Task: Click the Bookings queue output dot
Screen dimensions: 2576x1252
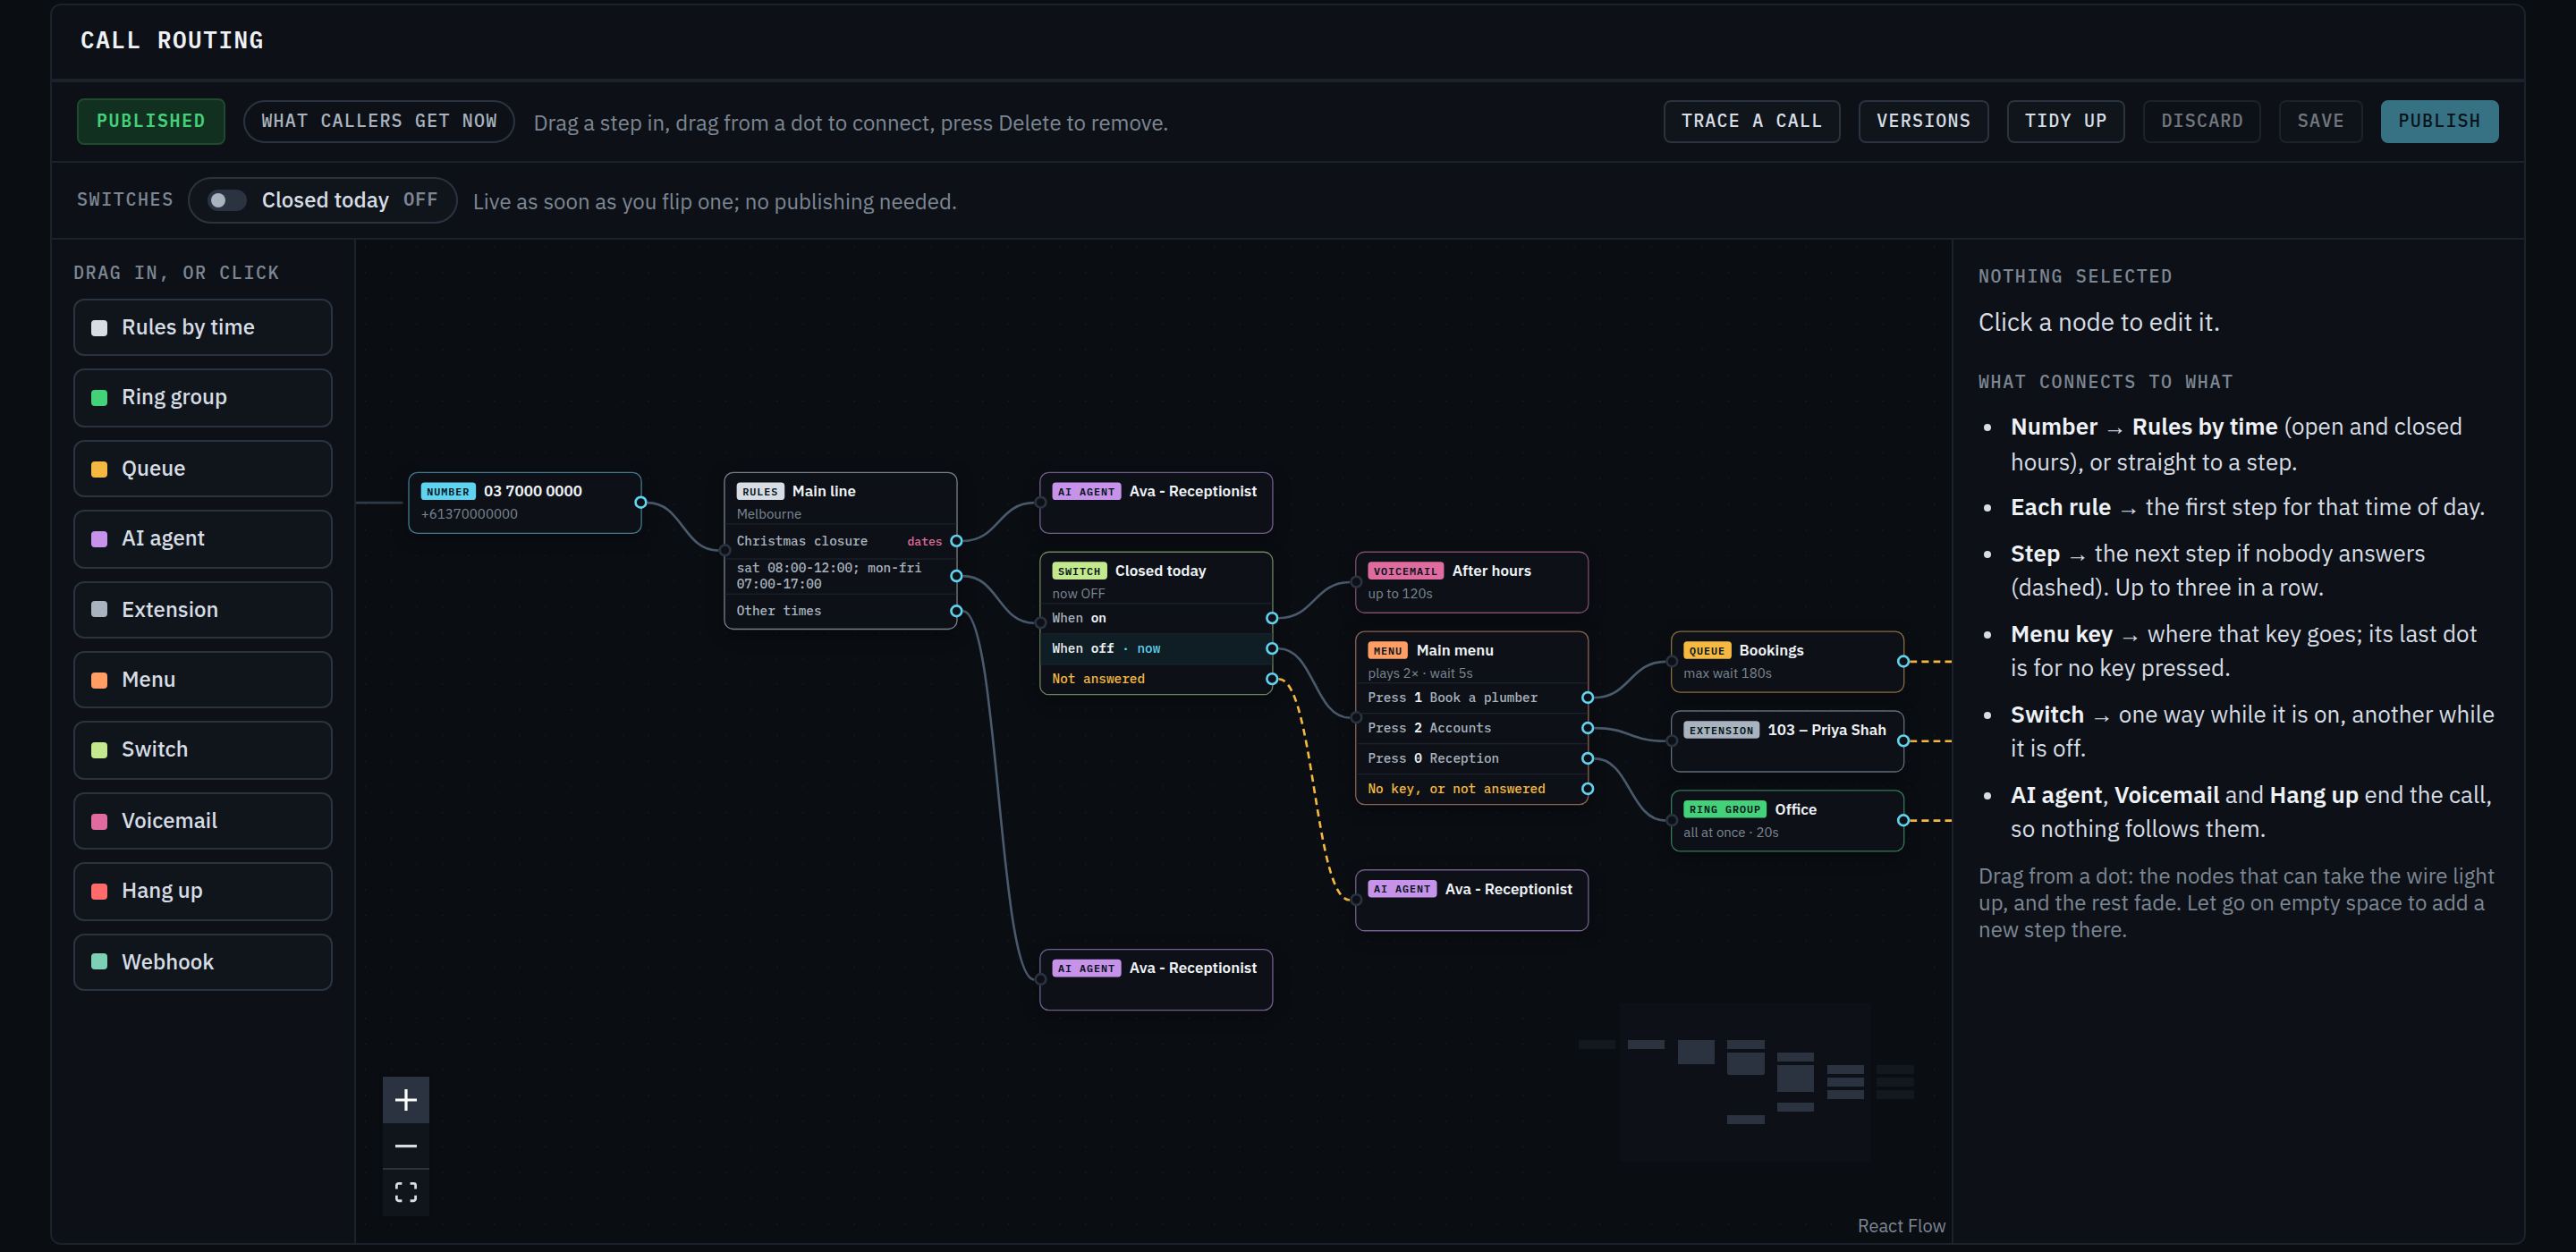Action: pyautogui.click(x=1903, y=661)
